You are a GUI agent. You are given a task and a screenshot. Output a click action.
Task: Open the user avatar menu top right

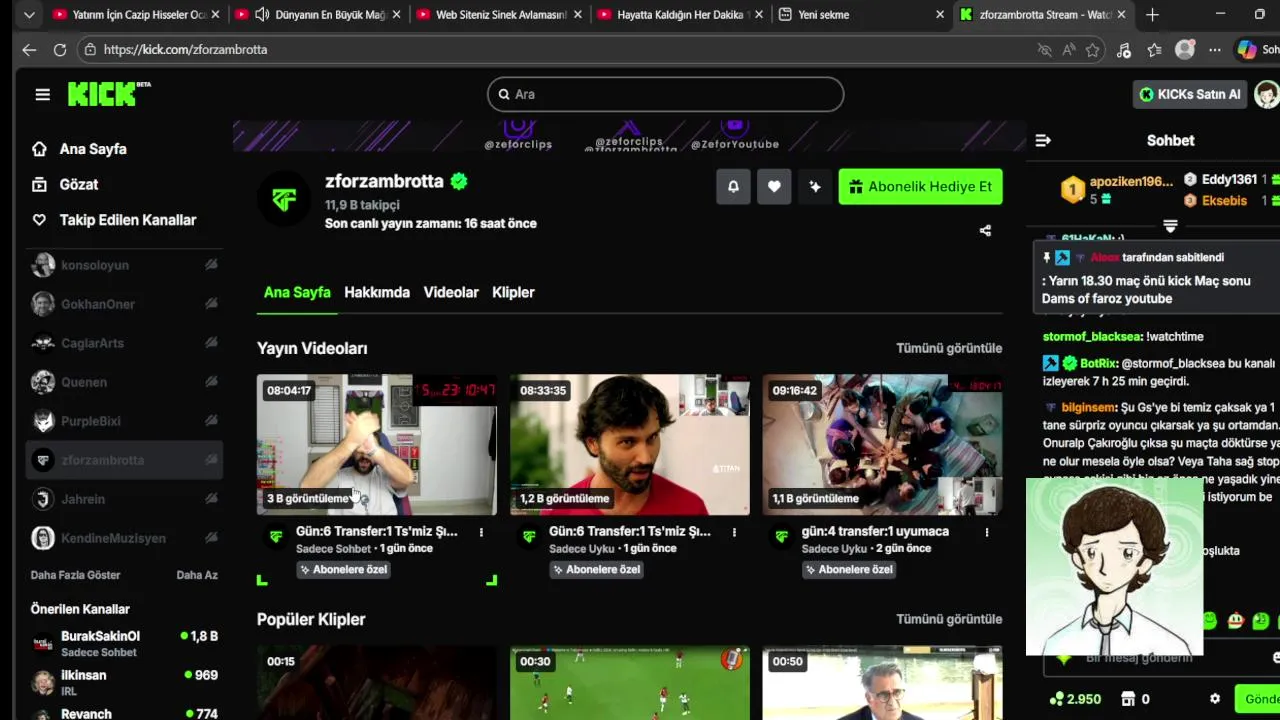[1267, 94]
